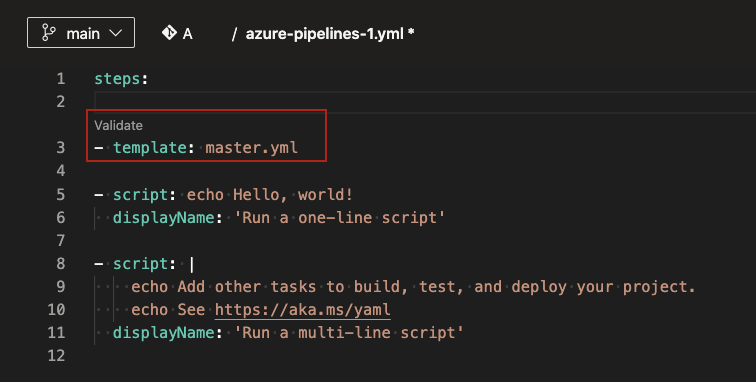Click script keyword on line 8
Screen dimensions: 756x382
pyautogui.click(x=140, y=264)
